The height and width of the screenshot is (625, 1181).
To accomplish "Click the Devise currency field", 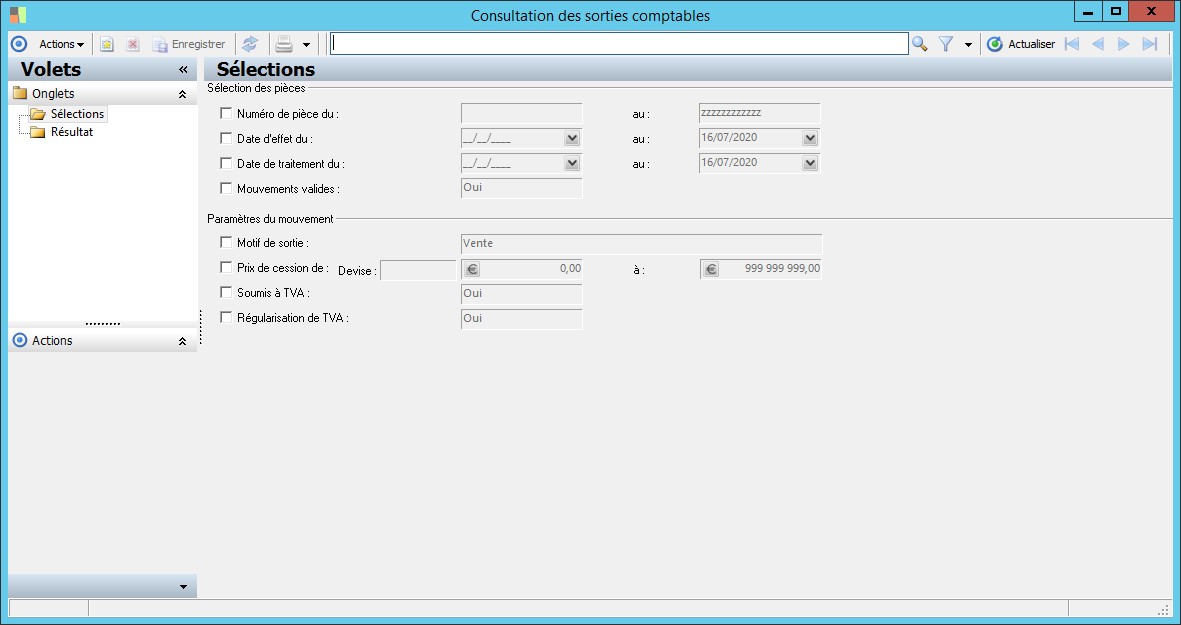I will coord(418,270).
